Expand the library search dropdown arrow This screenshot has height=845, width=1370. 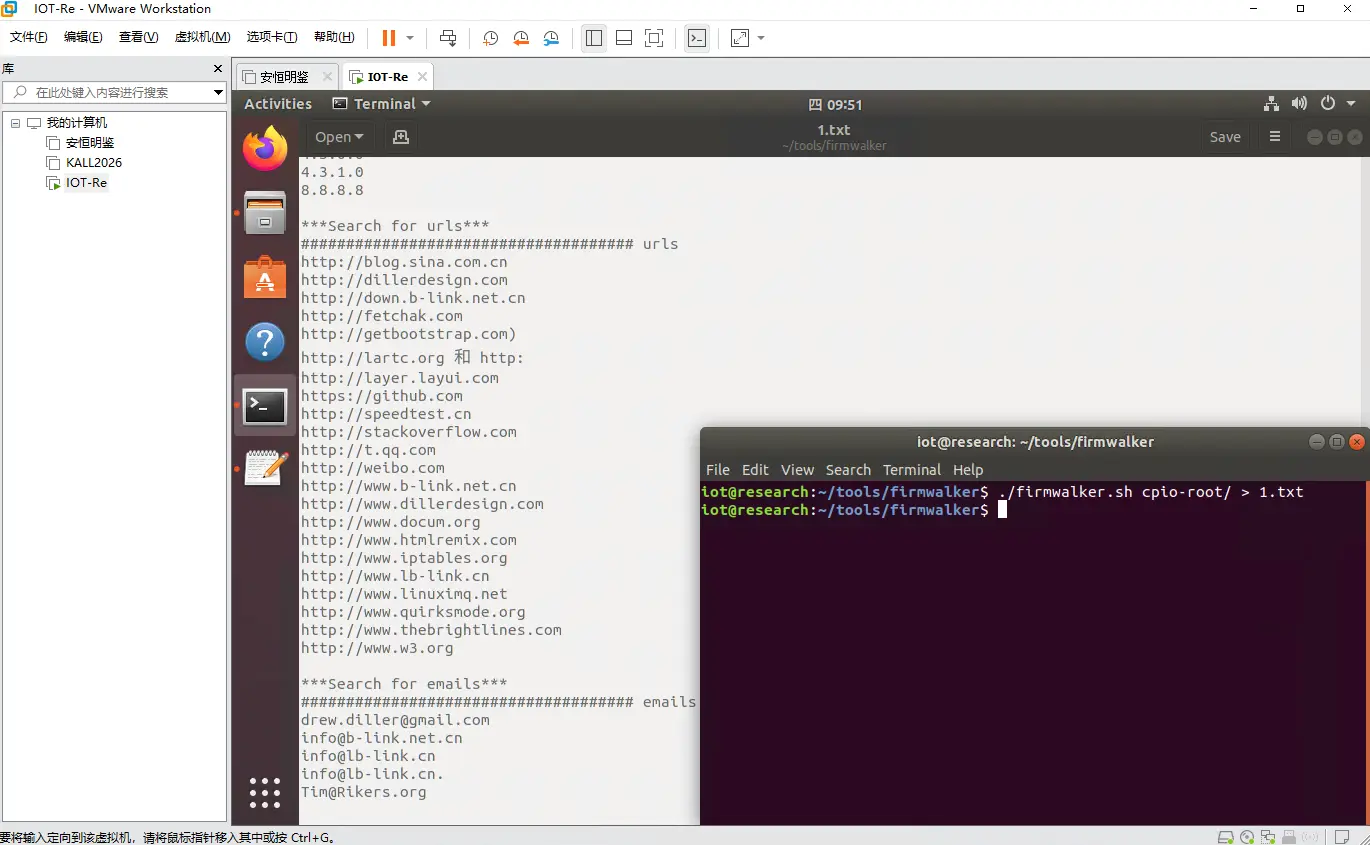(218, 93)
